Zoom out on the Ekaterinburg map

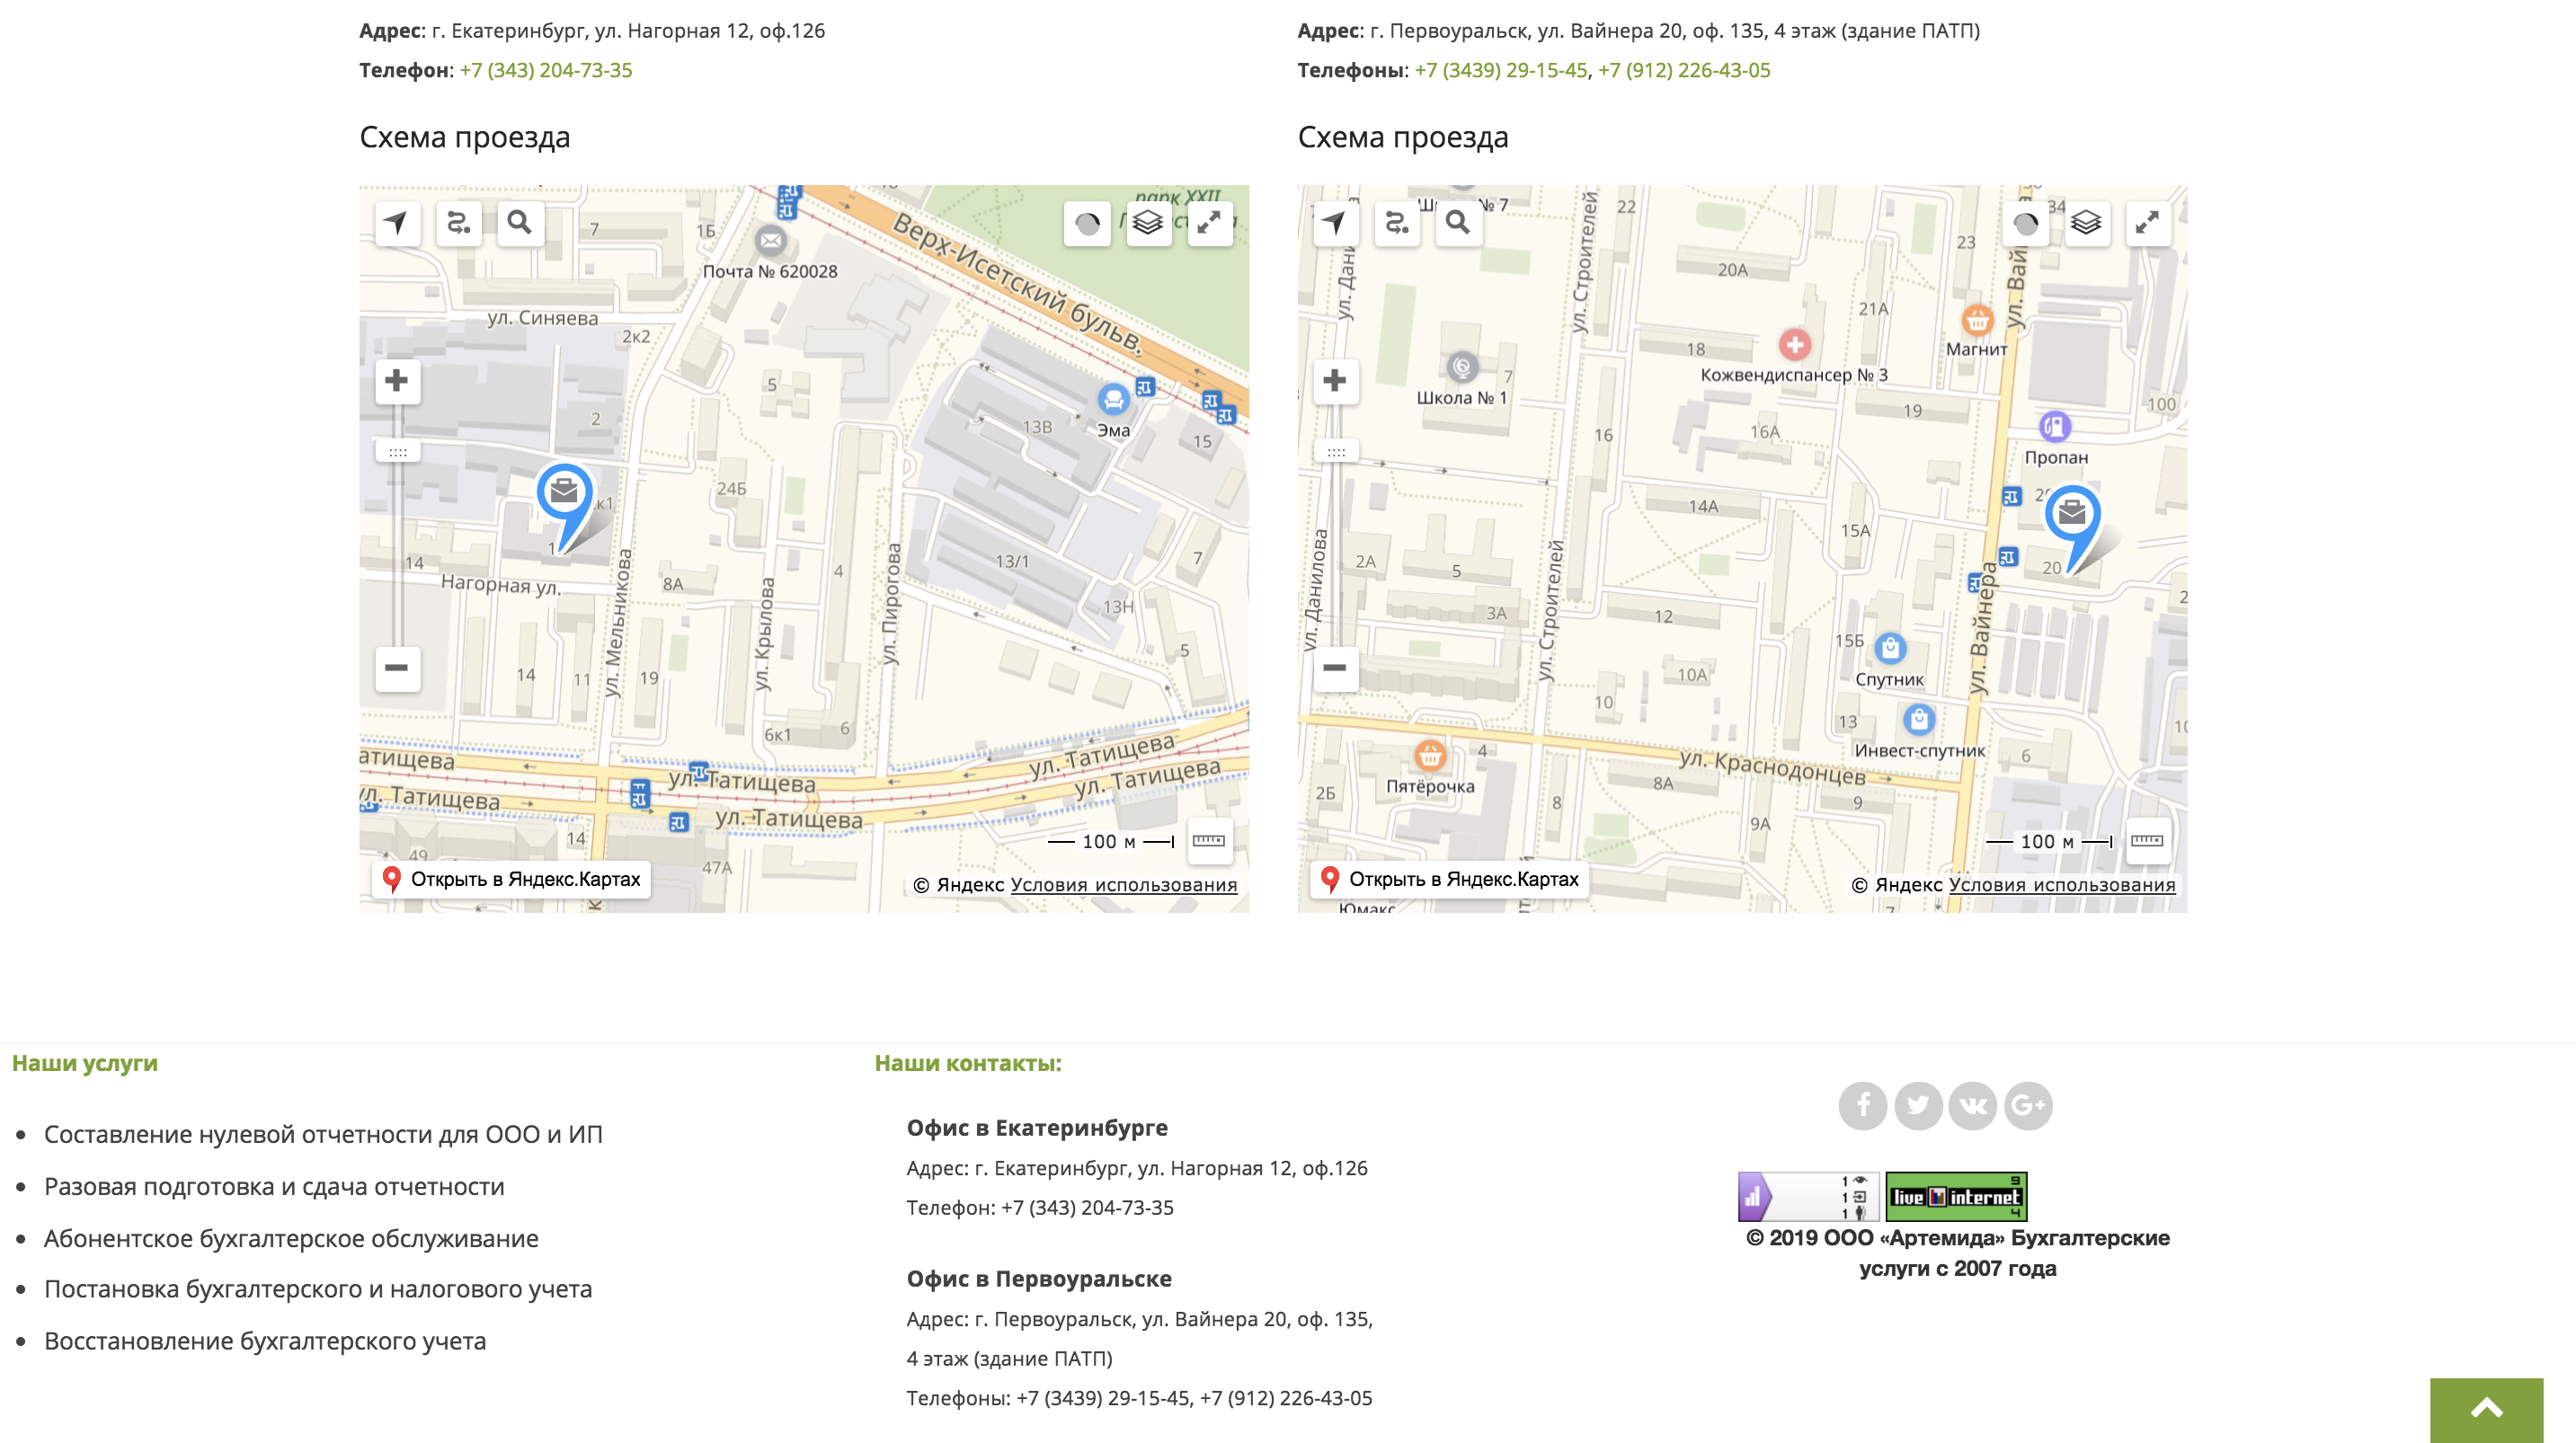point(397,667)
